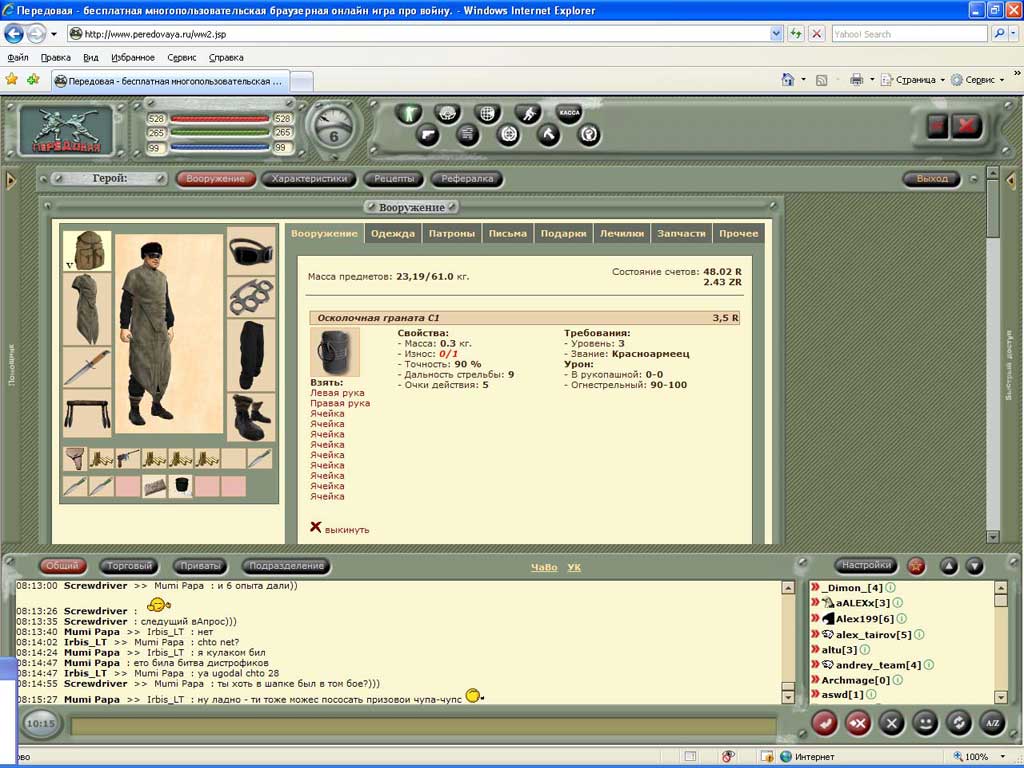Open the Файл menu

[x=18, y=57]
